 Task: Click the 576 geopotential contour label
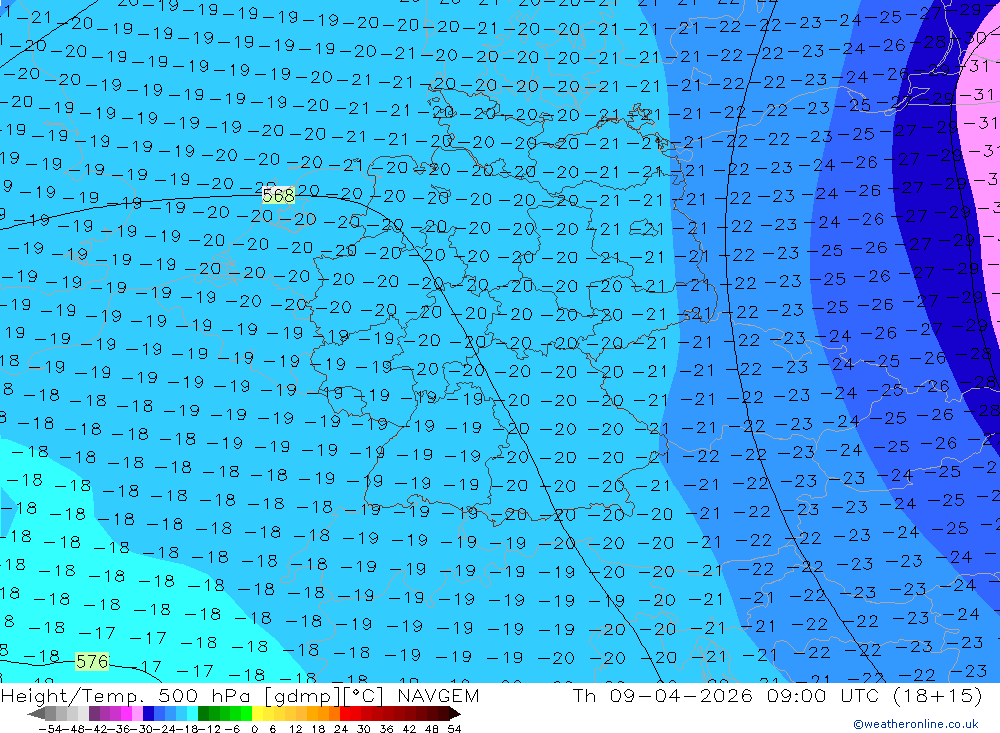pyautogui.click(x=92, y=662)
